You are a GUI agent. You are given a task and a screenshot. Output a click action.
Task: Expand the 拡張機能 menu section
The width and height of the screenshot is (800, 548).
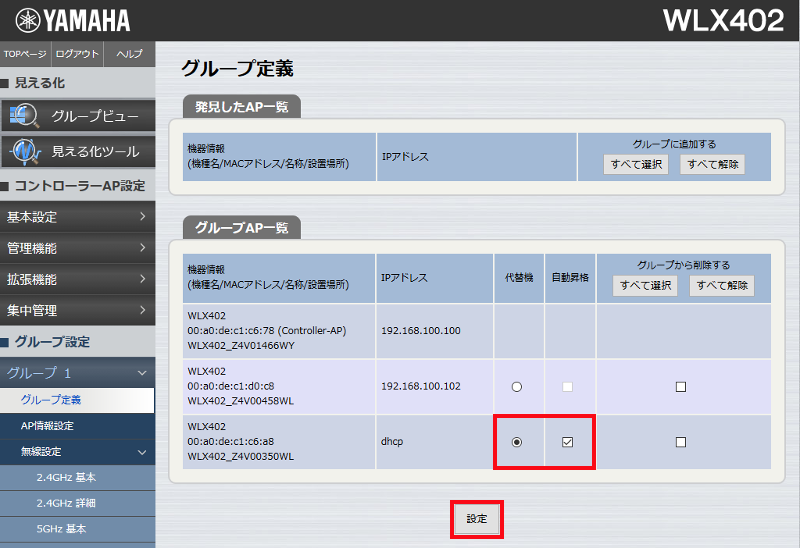tap(77, 279)
